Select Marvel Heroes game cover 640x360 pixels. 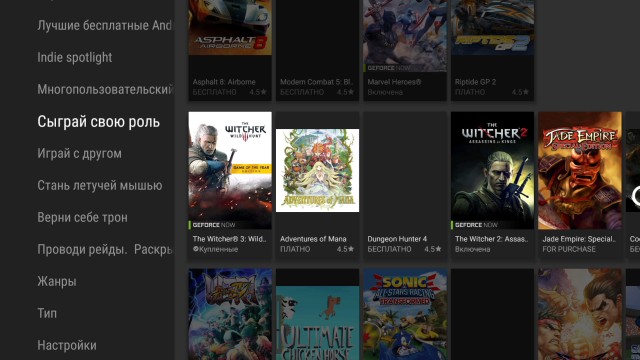(x=405, y=36)
